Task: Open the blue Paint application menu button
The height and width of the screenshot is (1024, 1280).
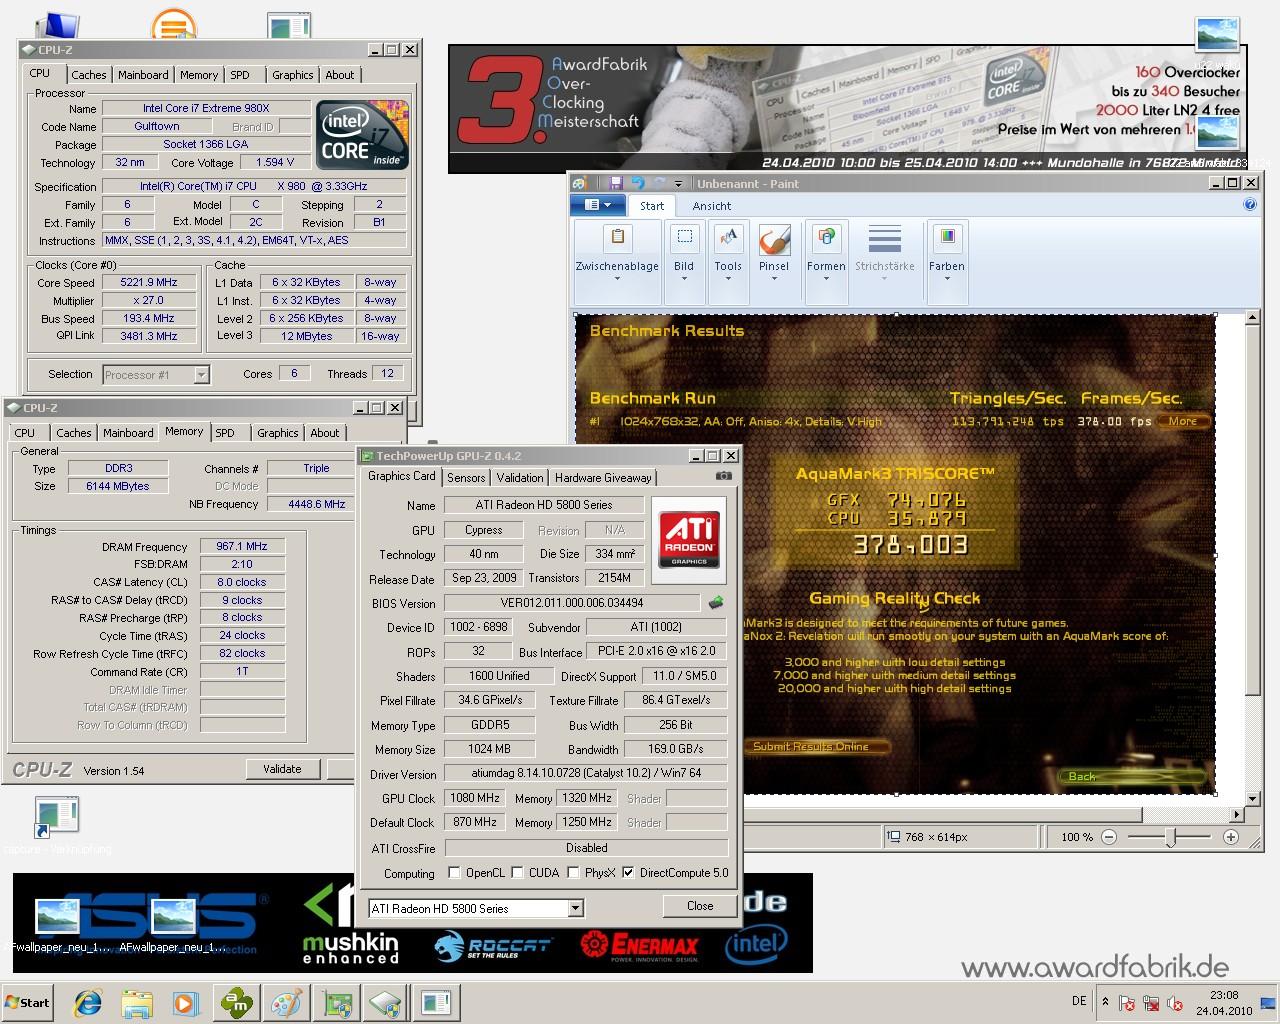Action: point(597,205)
